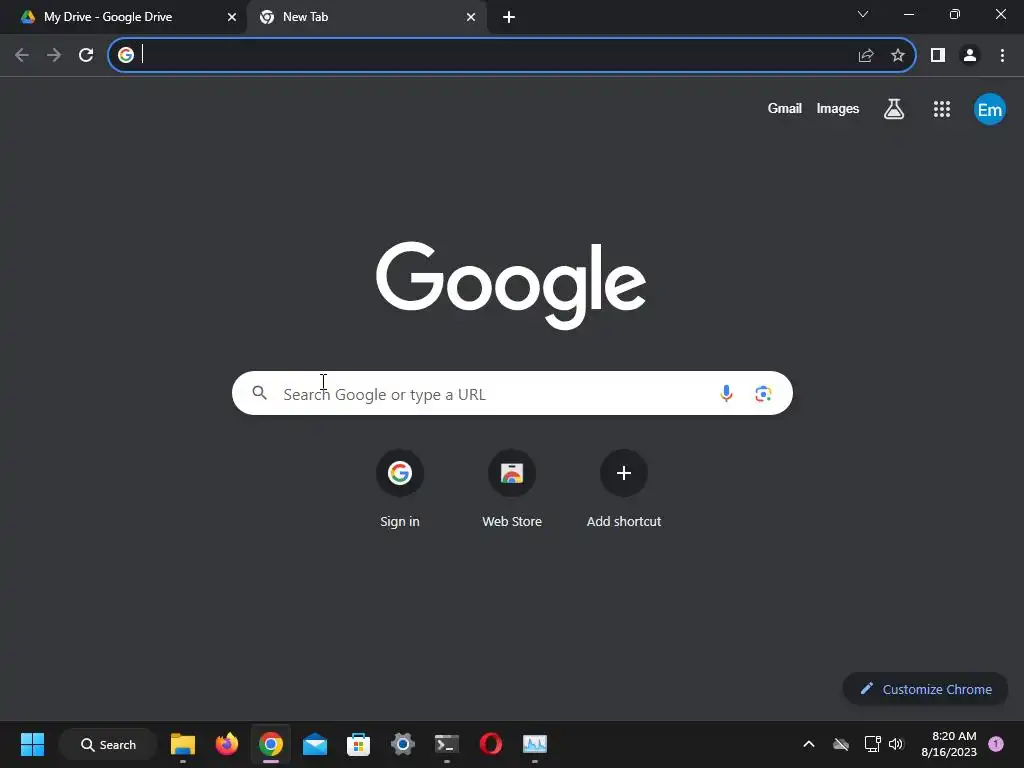
Task: Open Firefox from the taskbar
Action: (x=227, y=744)
